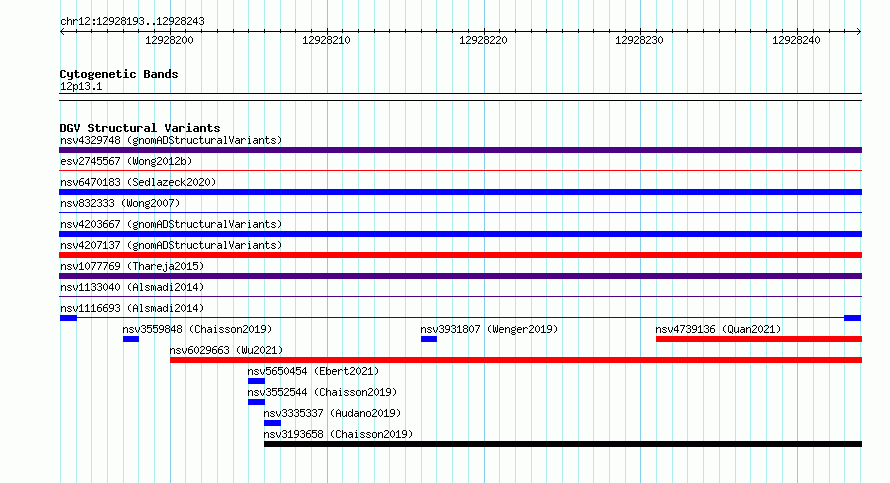Click the nsv1116693 (Alsmadi2014) label
This screenshot has height=483, width=890.
(x=132, y=308)
